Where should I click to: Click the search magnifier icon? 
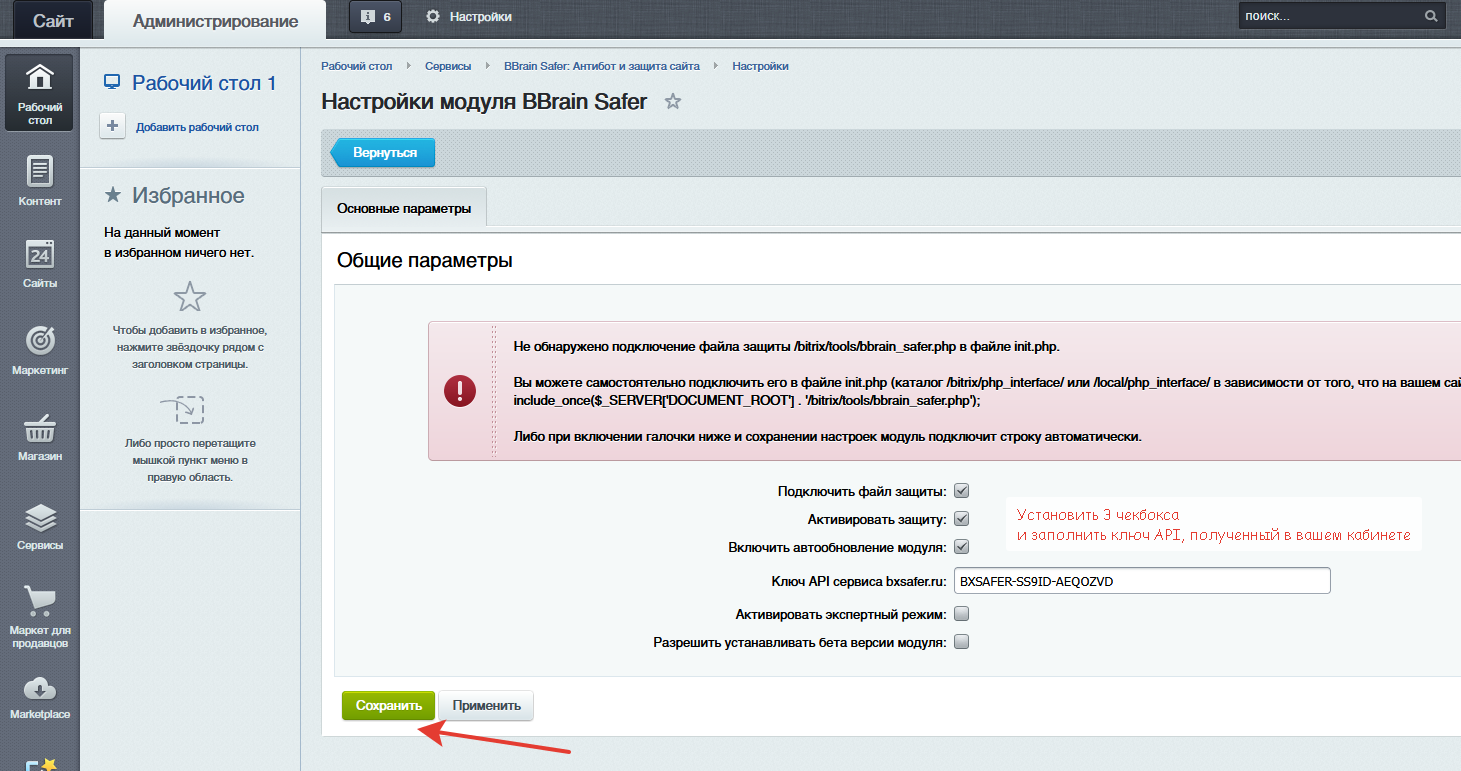(x=1431, y=16)
